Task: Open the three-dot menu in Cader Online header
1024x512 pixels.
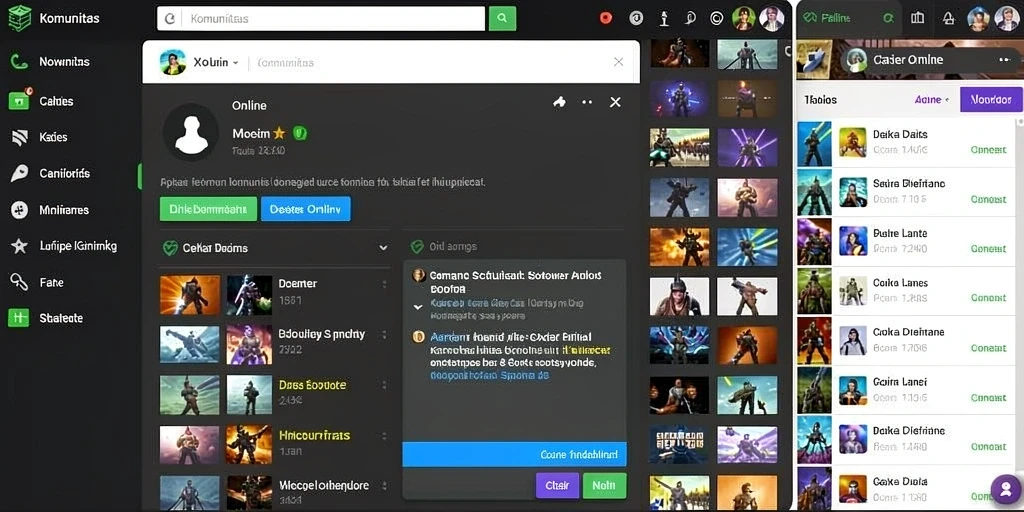Action: click(1004, 59)
